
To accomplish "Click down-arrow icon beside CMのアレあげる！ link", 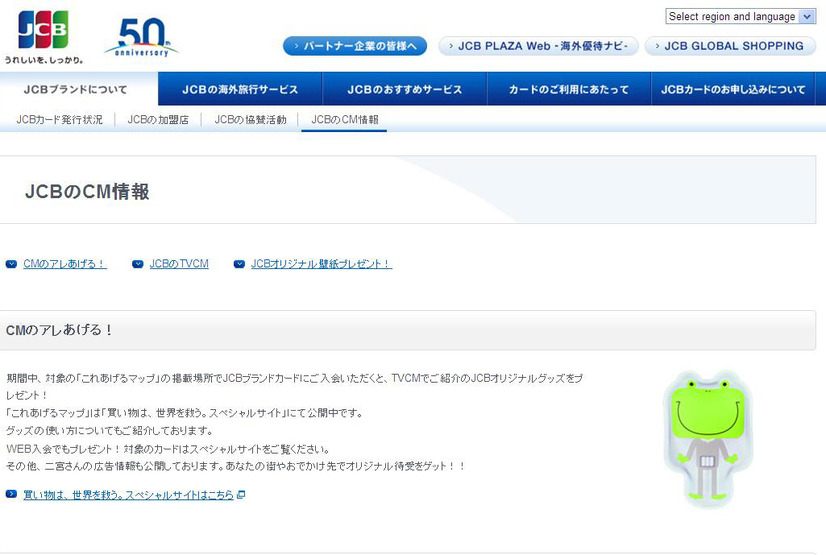I will coord(11,264).
